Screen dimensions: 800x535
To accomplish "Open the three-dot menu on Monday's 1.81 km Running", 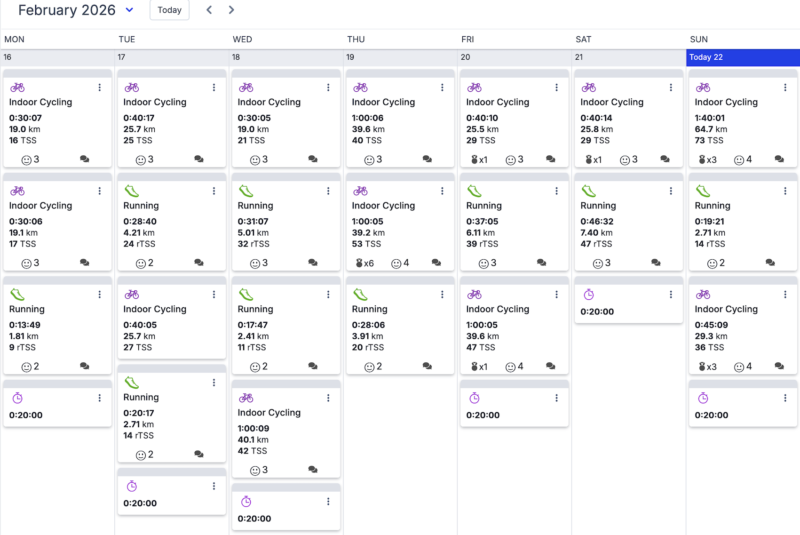I will click(100, 294).
